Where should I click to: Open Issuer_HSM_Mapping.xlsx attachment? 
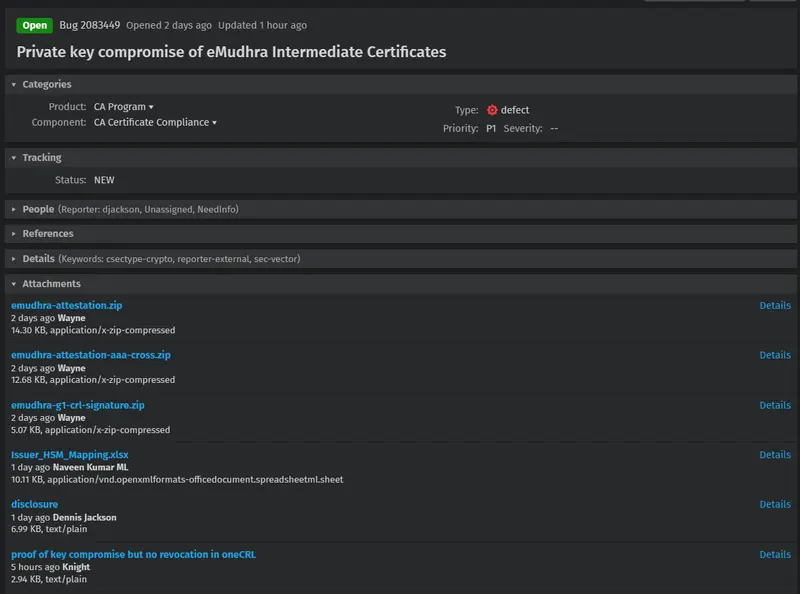pyautogui.click(x=70, y=454)
